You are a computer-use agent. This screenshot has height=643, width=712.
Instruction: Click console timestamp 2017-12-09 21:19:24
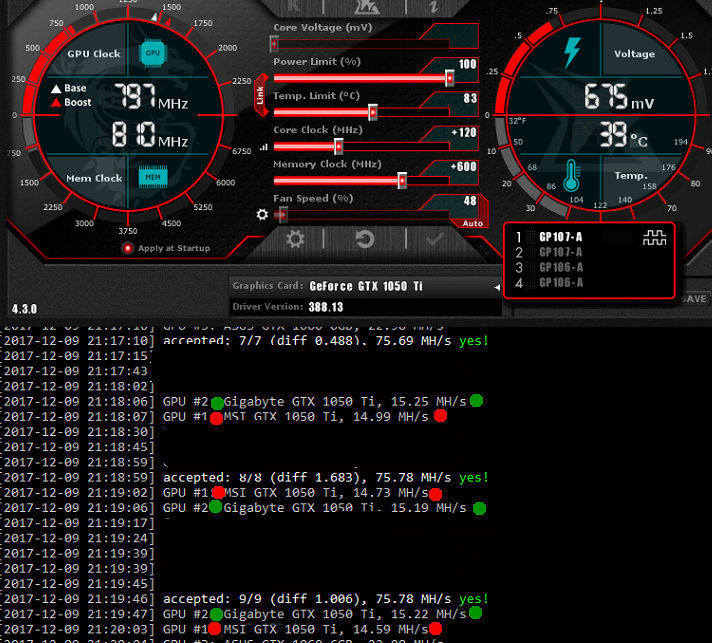(78, 539)
